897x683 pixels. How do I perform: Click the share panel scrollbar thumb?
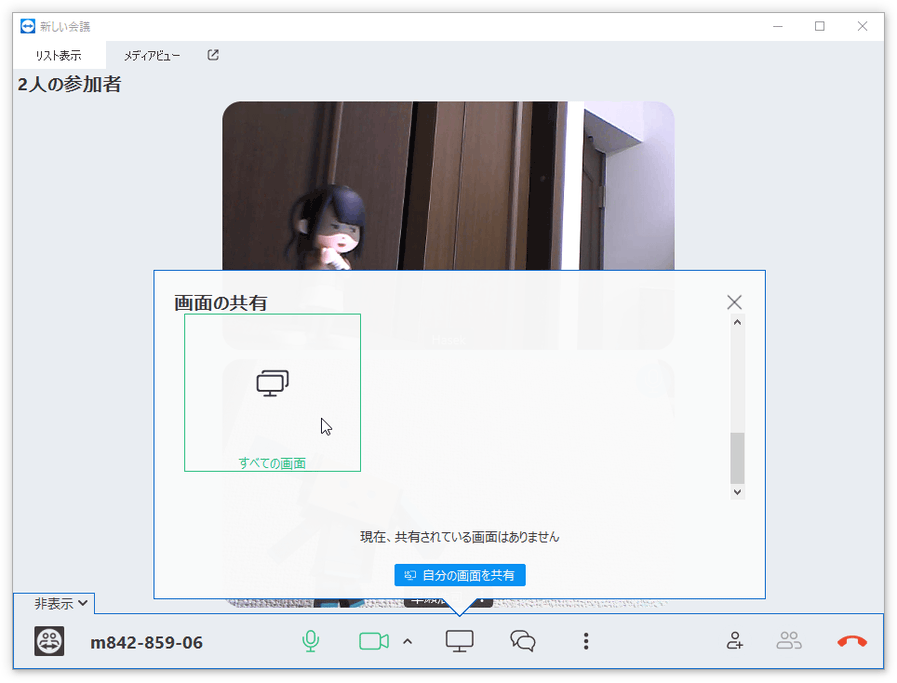[737, 458]
